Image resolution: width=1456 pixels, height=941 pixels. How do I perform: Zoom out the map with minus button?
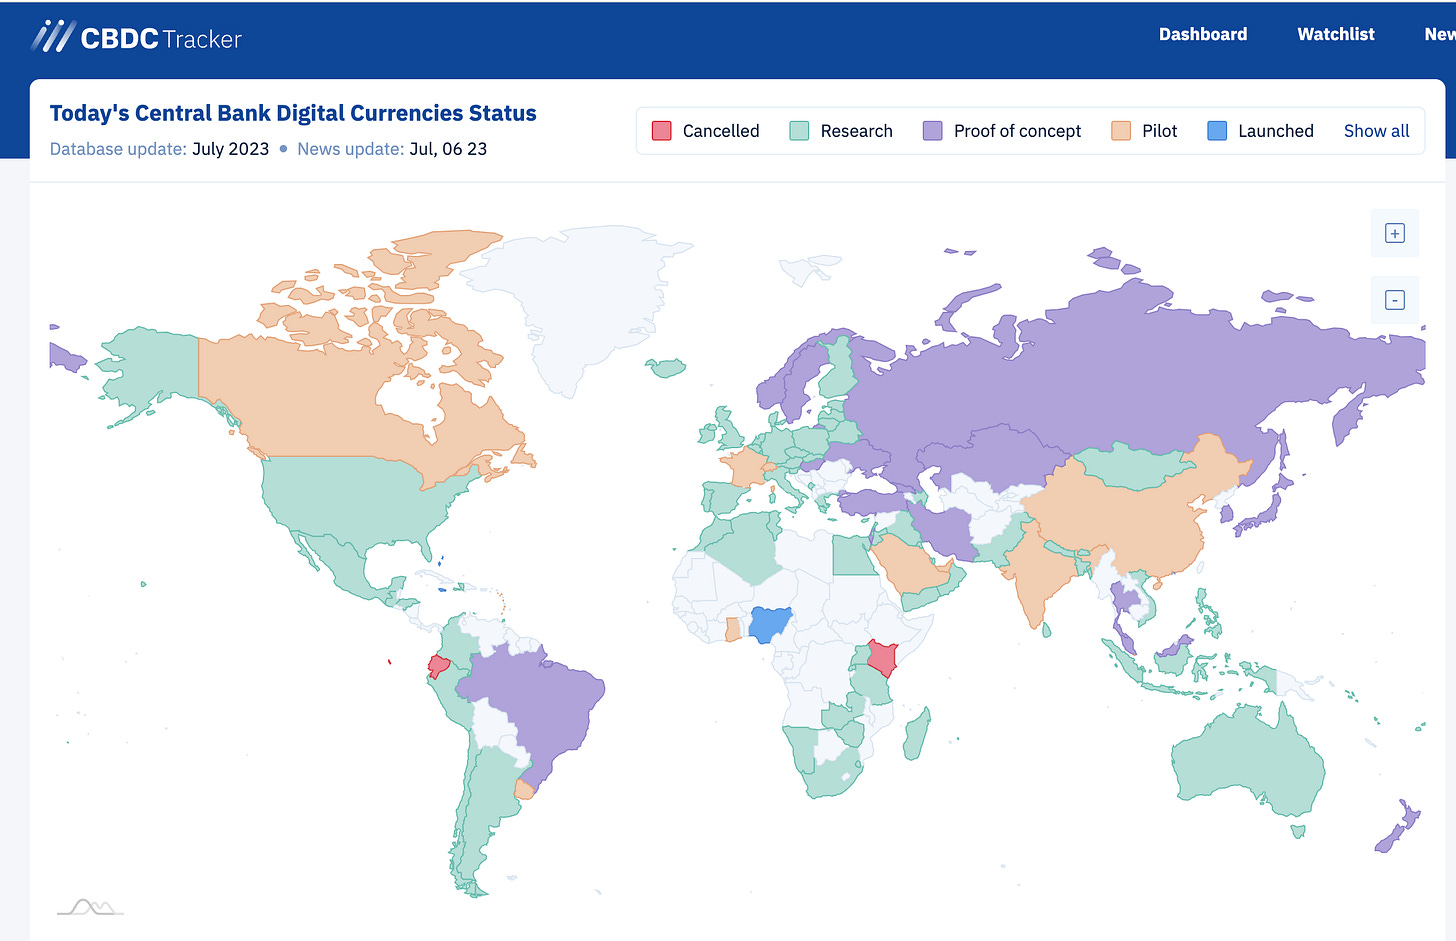click(x=1395, y=300)
